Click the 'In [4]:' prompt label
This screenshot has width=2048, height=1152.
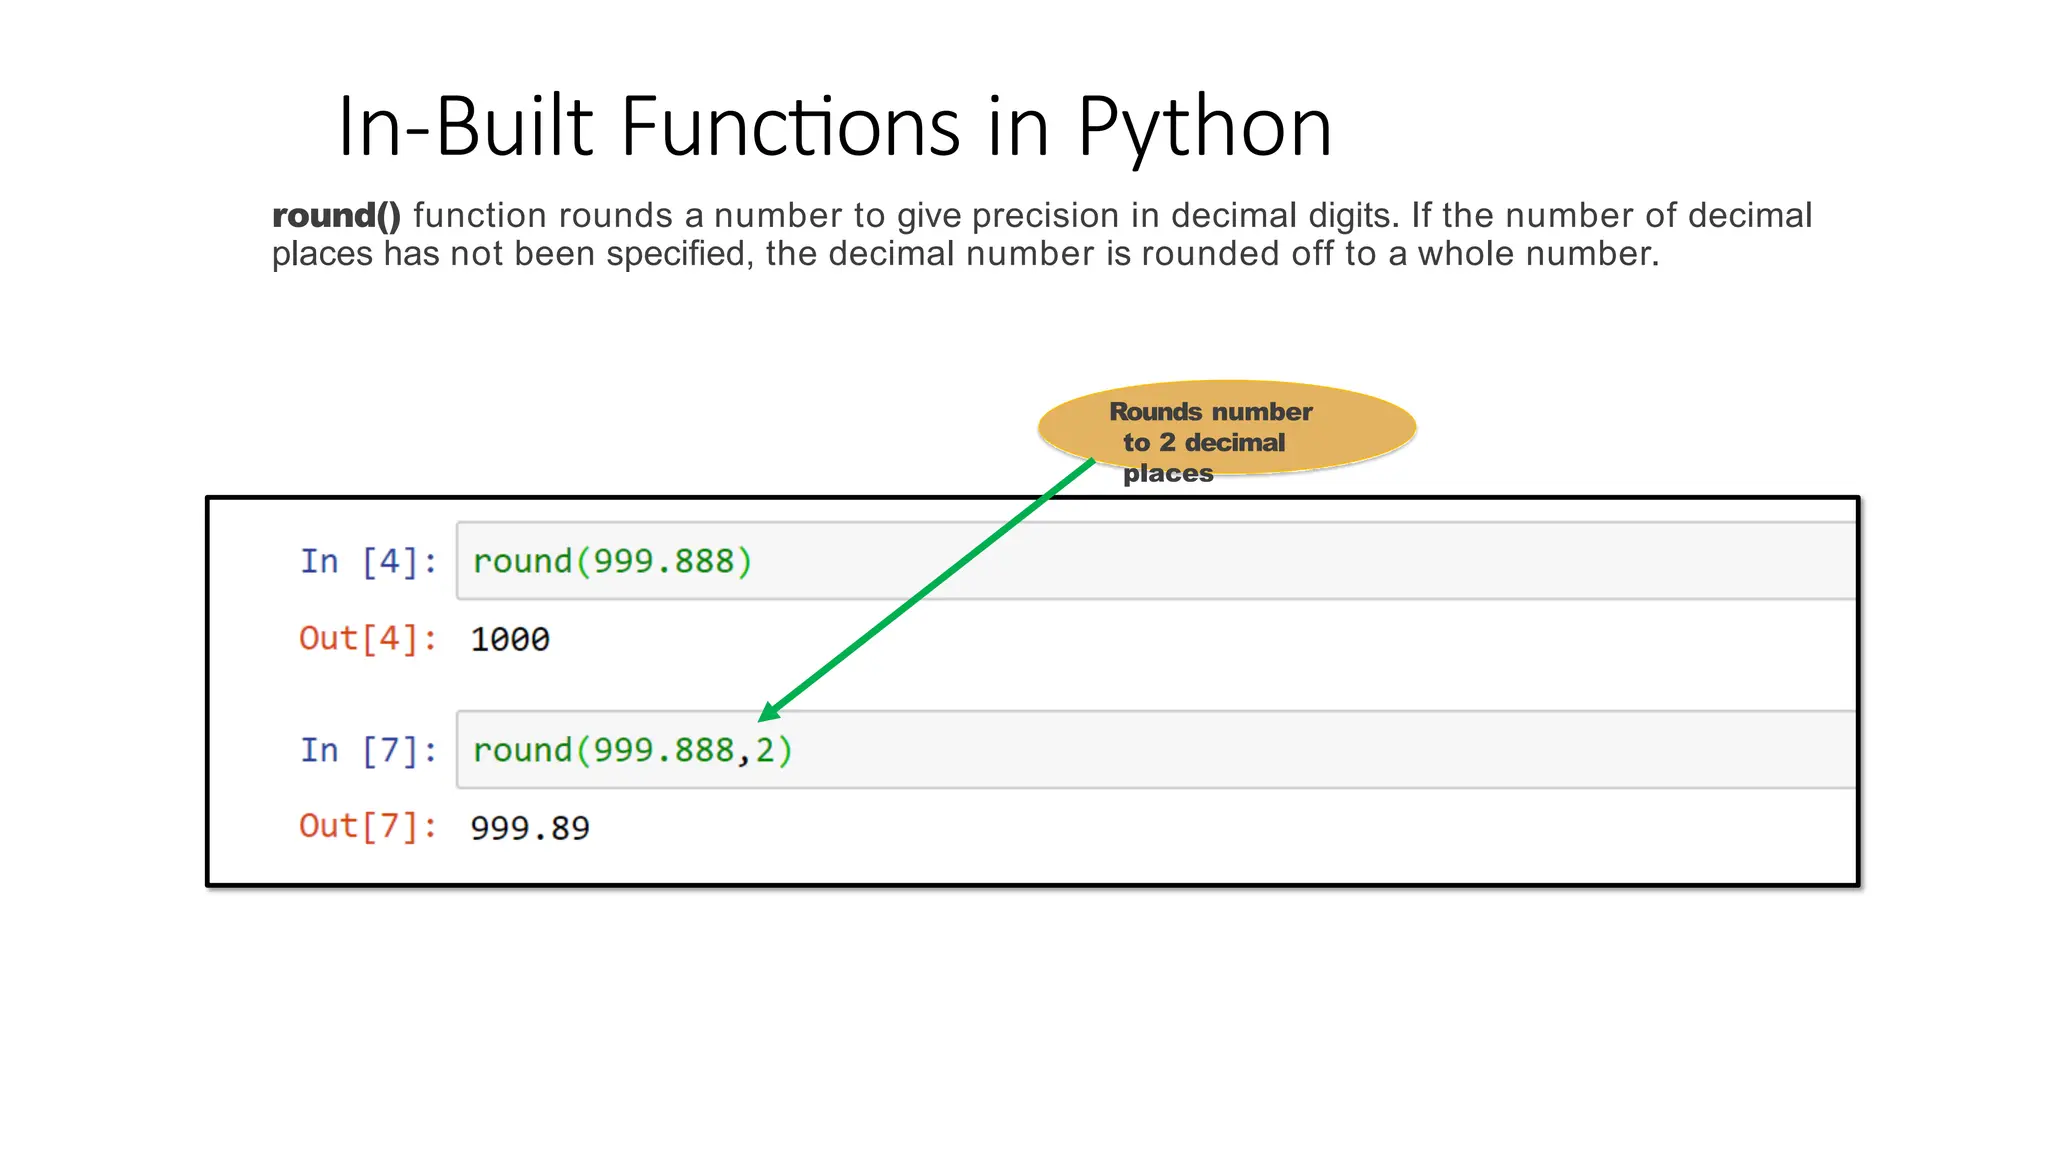[x=368, y=562]
